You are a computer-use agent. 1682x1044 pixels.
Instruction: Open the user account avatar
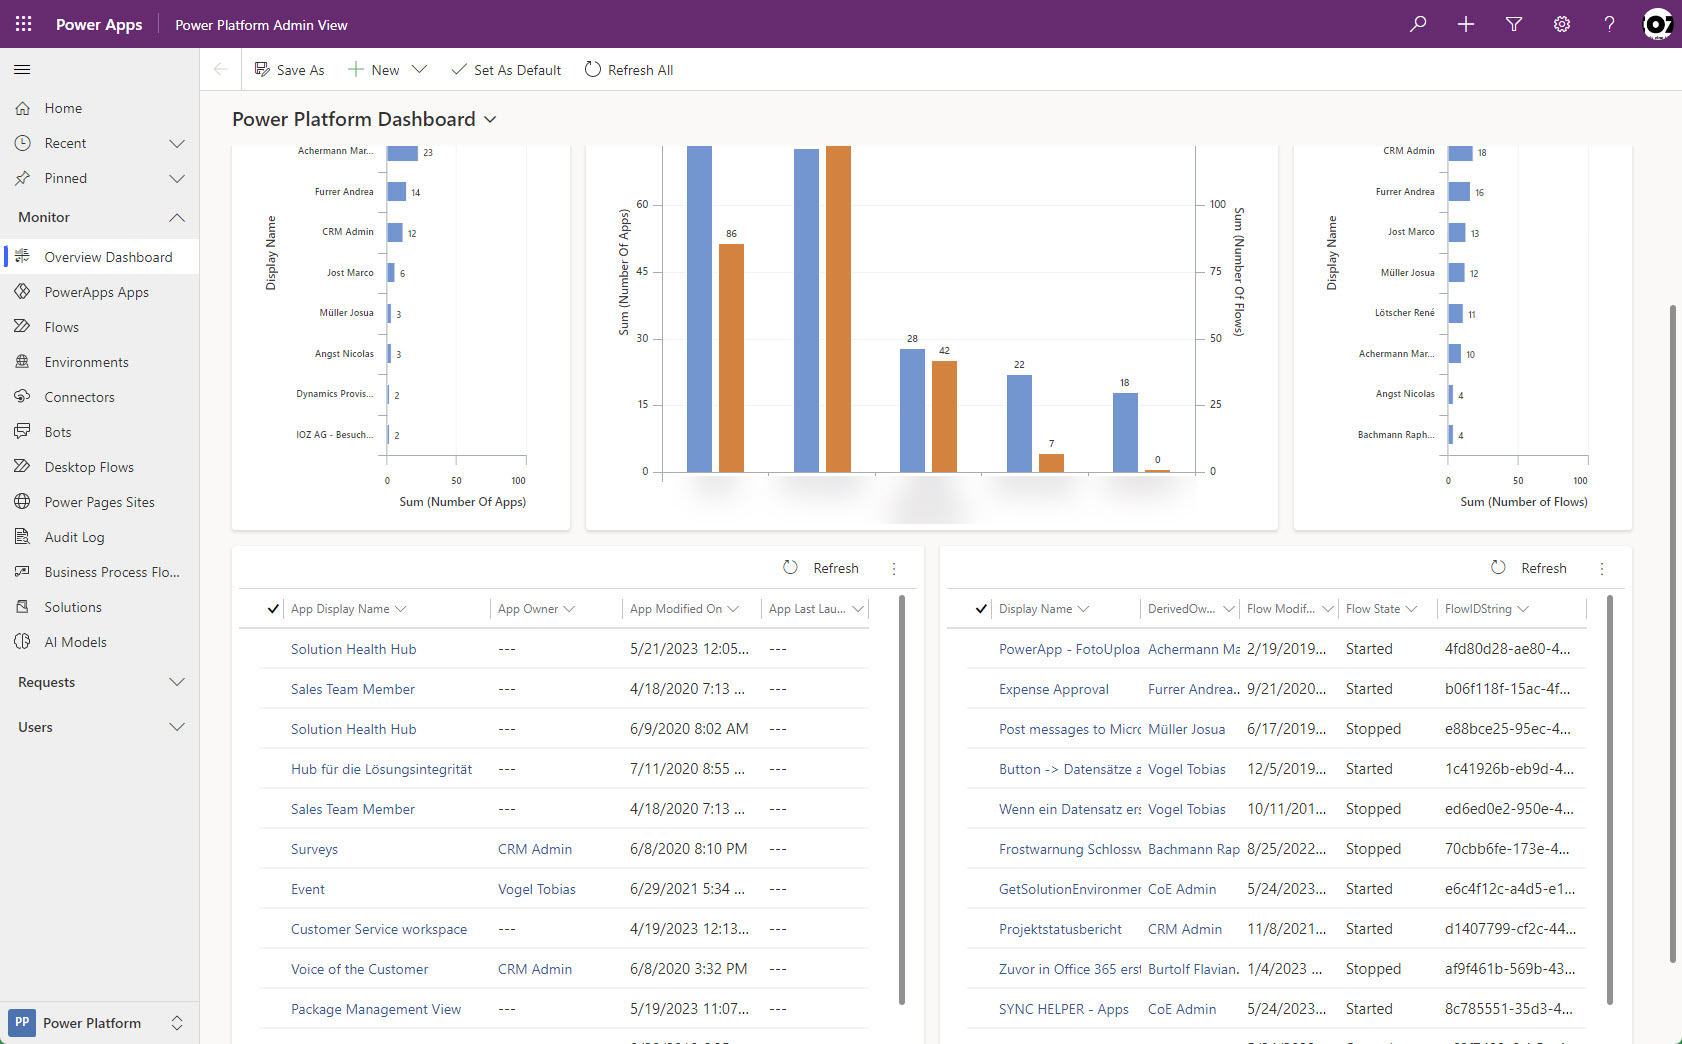(1657, 24)
